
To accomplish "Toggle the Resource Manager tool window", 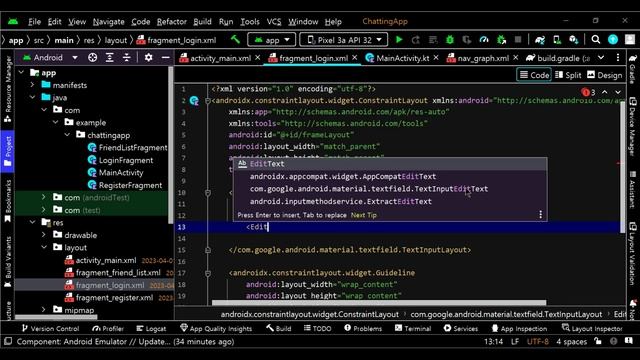I will coord(7,89).
